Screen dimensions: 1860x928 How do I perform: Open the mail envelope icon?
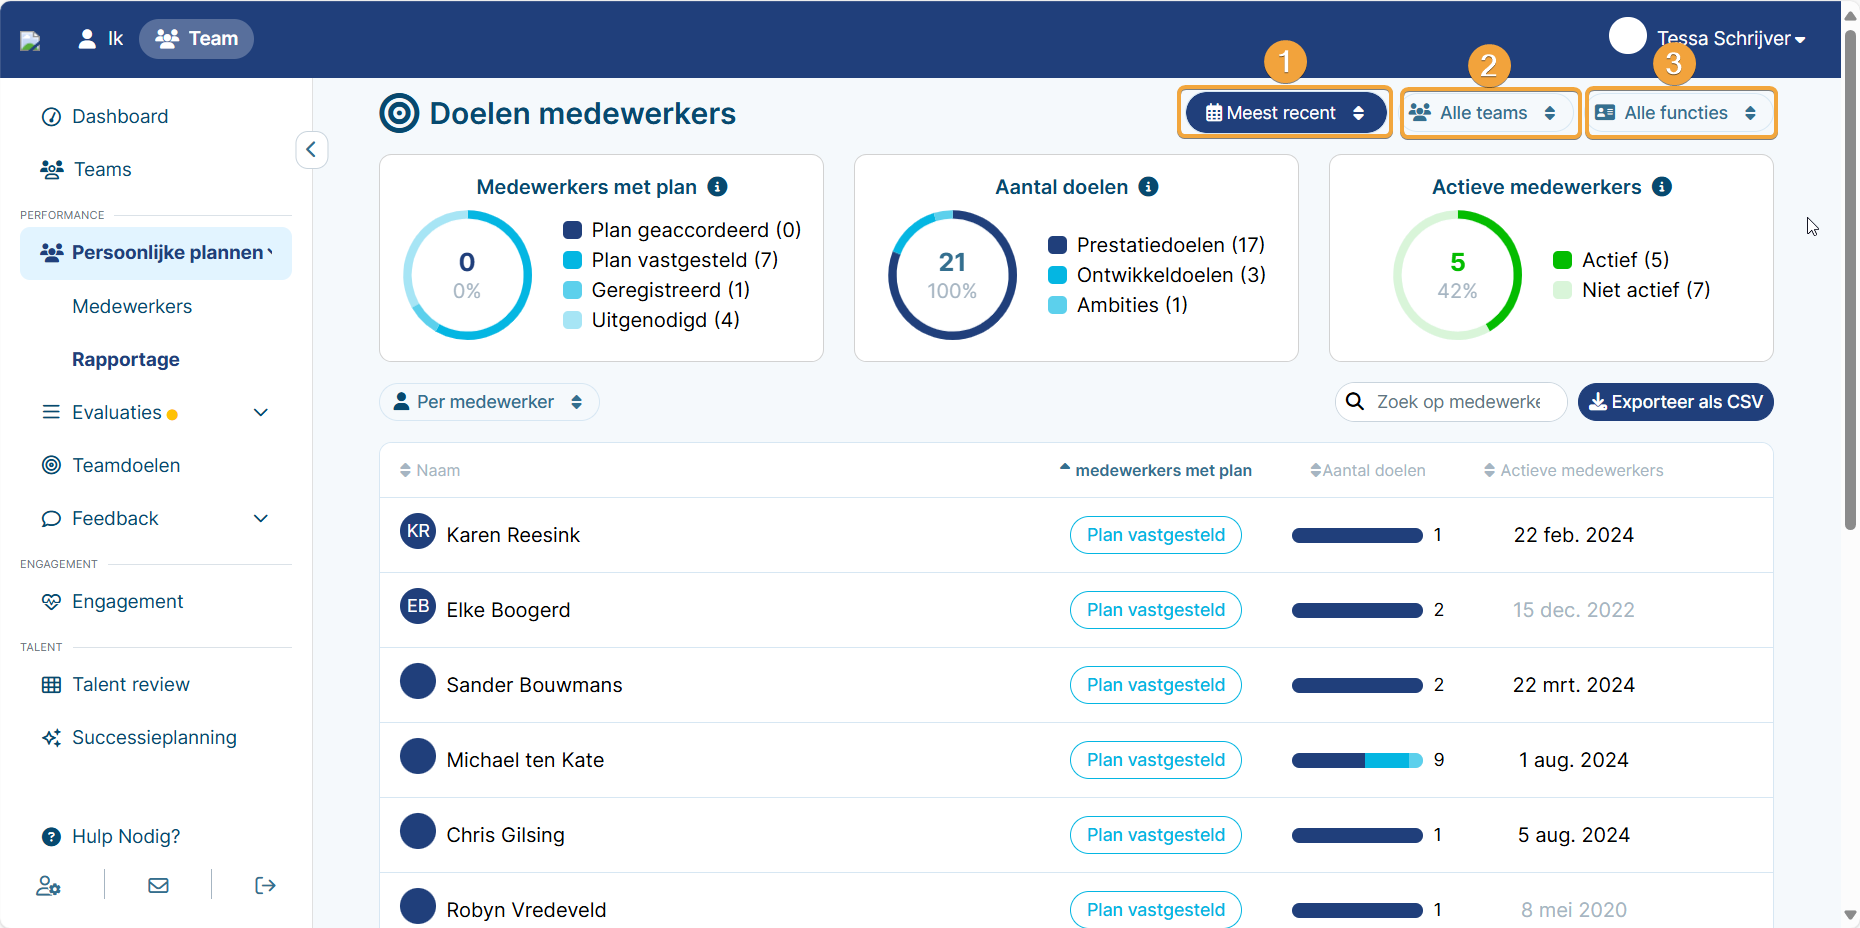(x=158, y=886)
